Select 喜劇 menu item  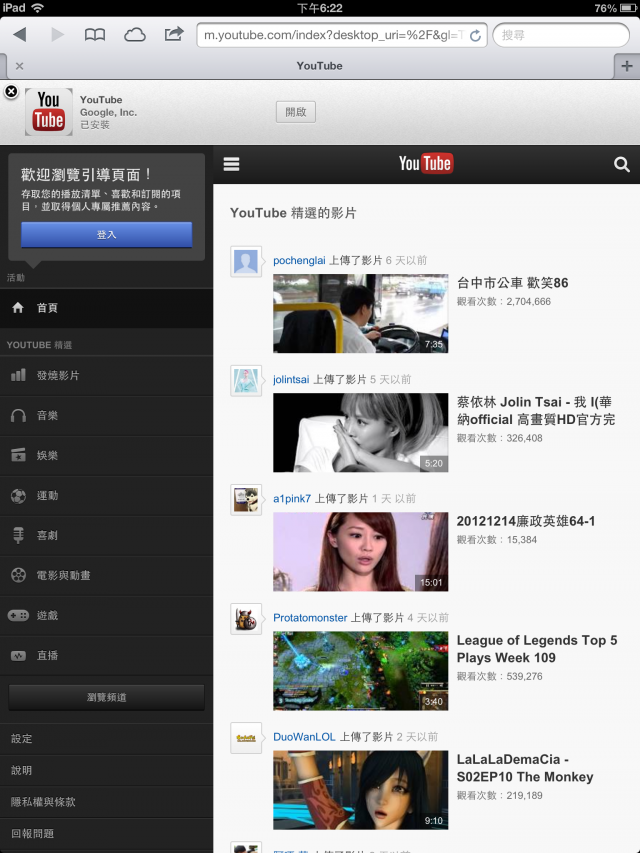[106, 536]
